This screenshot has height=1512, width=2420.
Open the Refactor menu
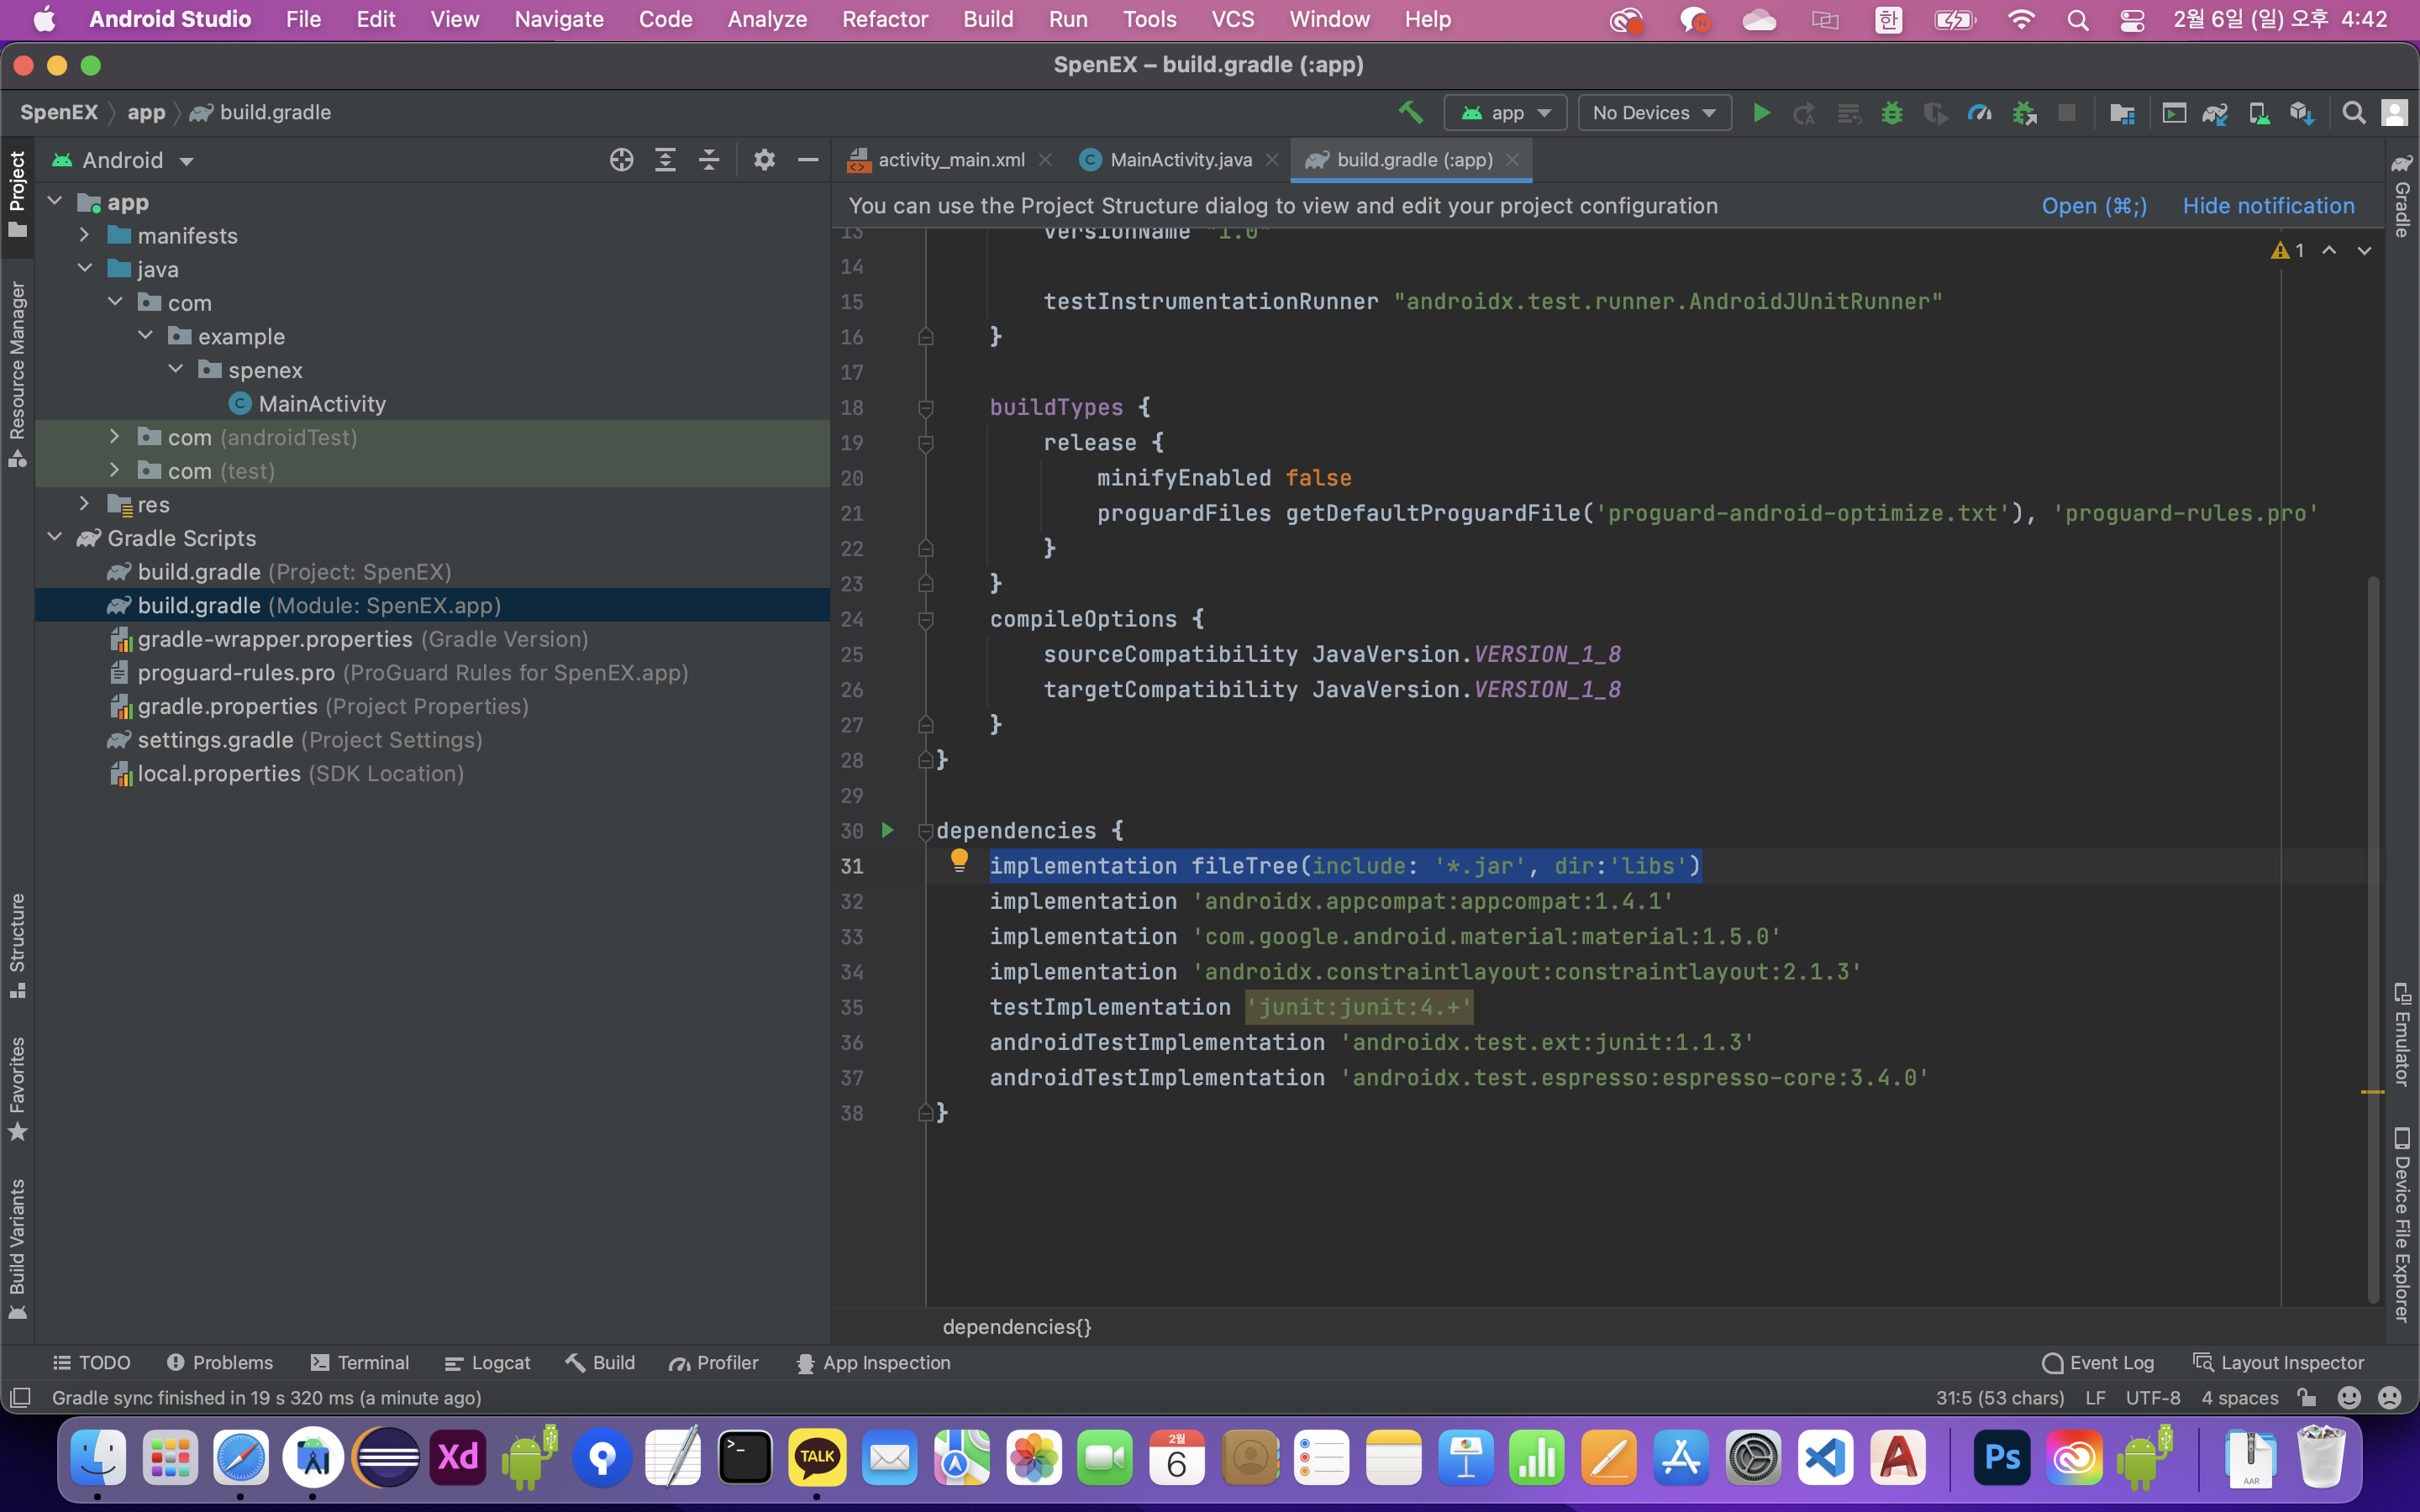tap(884, 19)
